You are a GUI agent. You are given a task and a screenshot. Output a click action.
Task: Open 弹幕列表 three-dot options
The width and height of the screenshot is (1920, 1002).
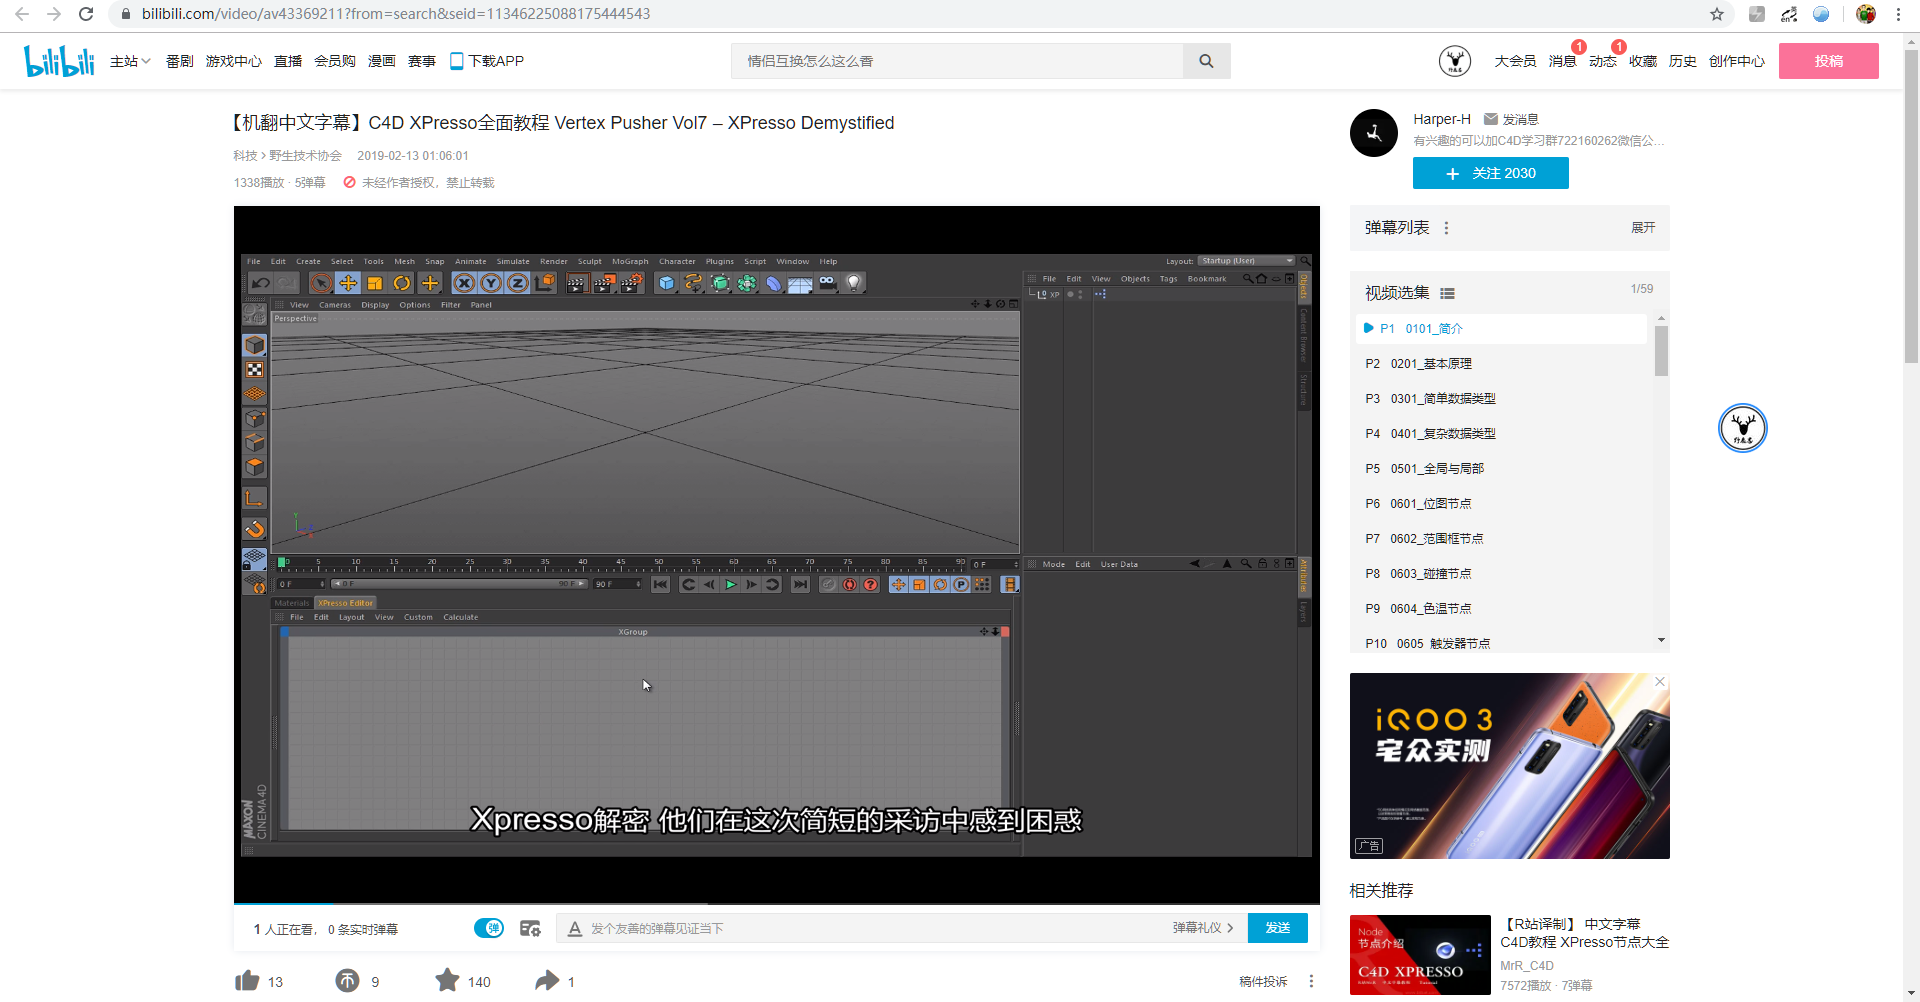(x=1446, y=228)
